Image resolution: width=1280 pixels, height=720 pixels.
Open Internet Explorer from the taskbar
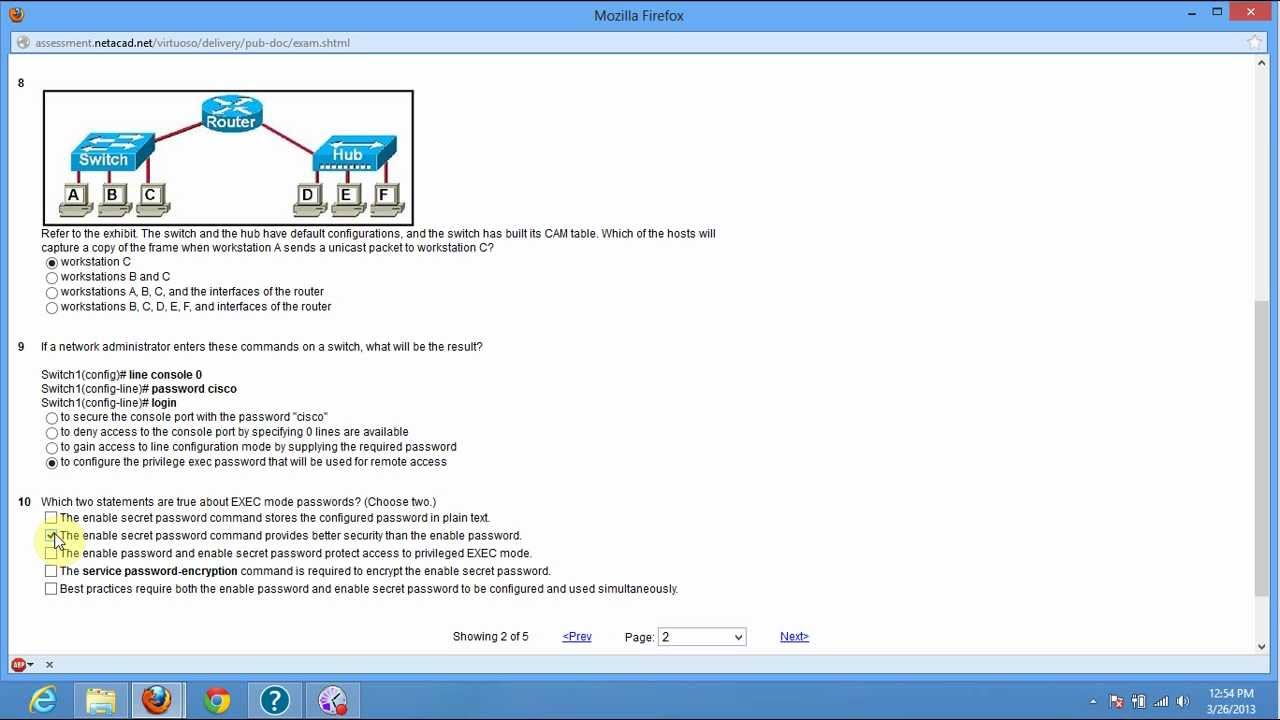43,700
